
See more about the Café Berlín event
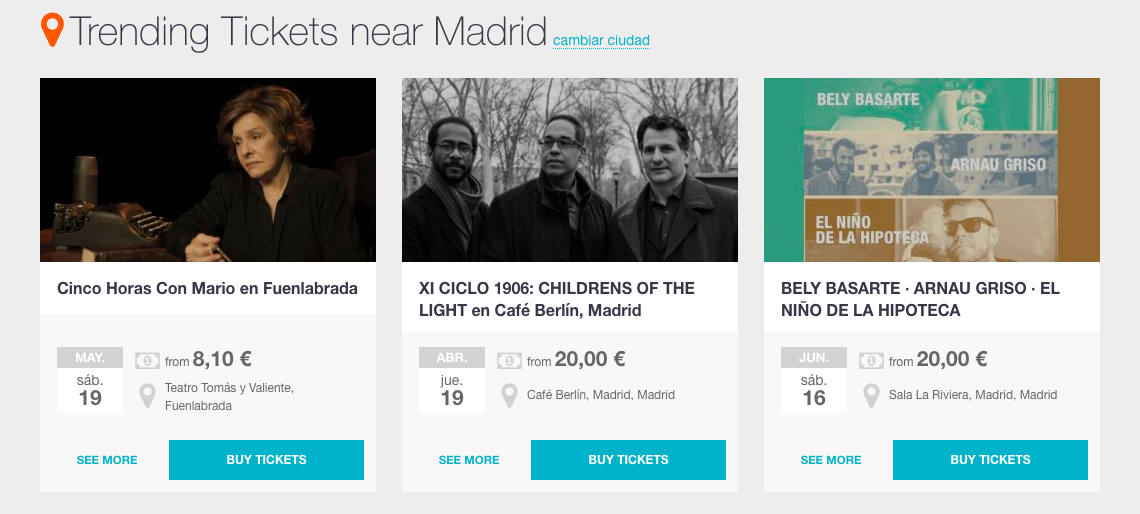coord(469,460)
